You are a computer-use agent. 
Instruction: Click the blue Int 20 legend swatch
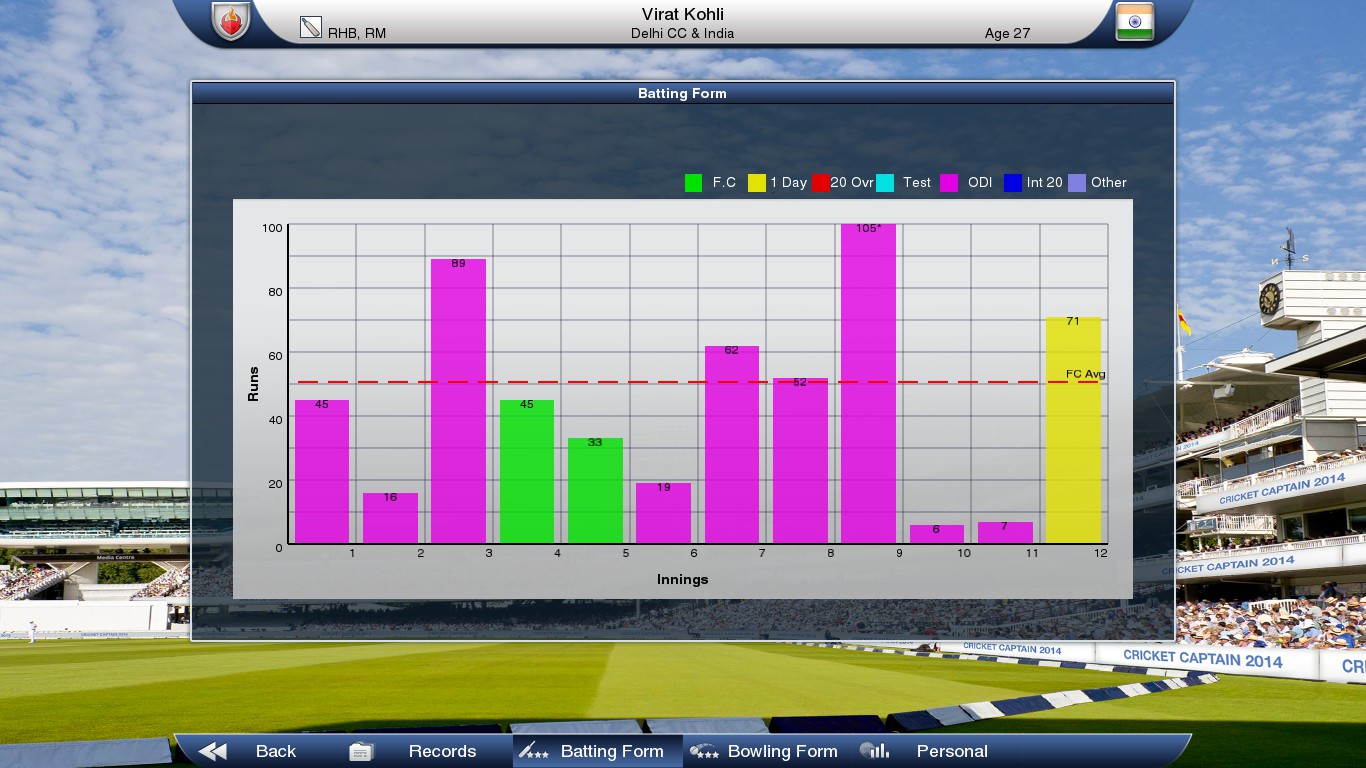(x=1013, y=183)
